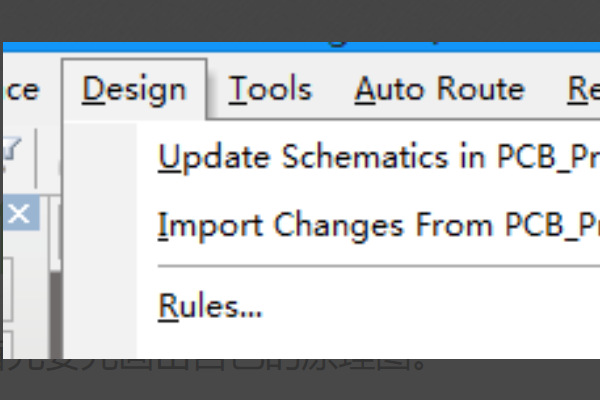Switch to Tools from the open Design menu
This screenshot has height=400, width=600.
269,90
